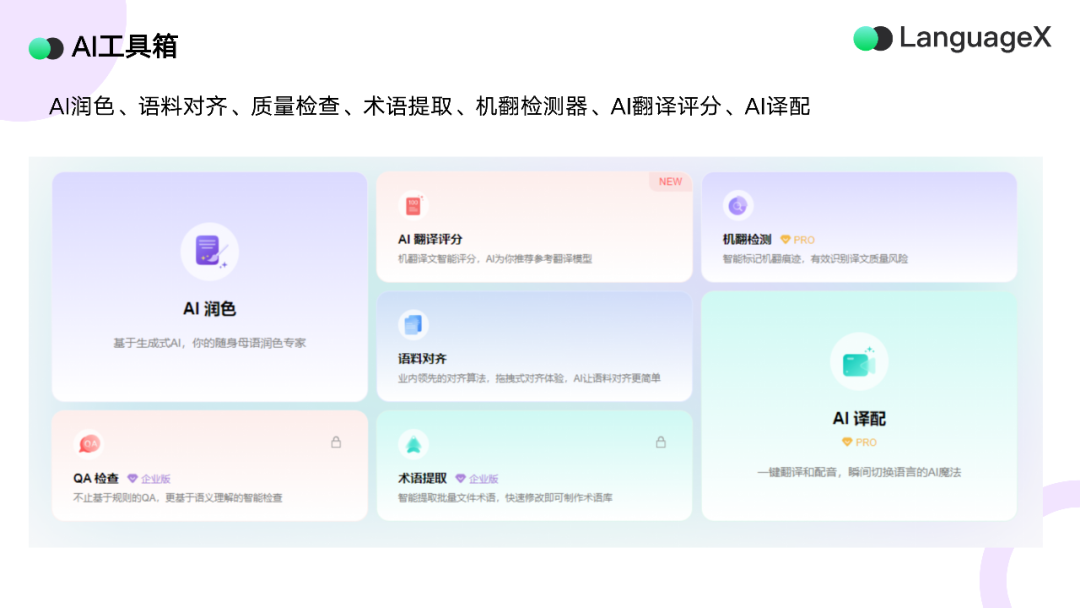Viewport: 1080px width, 608px height.
Task: Toggle the lock on the 术语提取 card
Action: [x=661, y=441]
